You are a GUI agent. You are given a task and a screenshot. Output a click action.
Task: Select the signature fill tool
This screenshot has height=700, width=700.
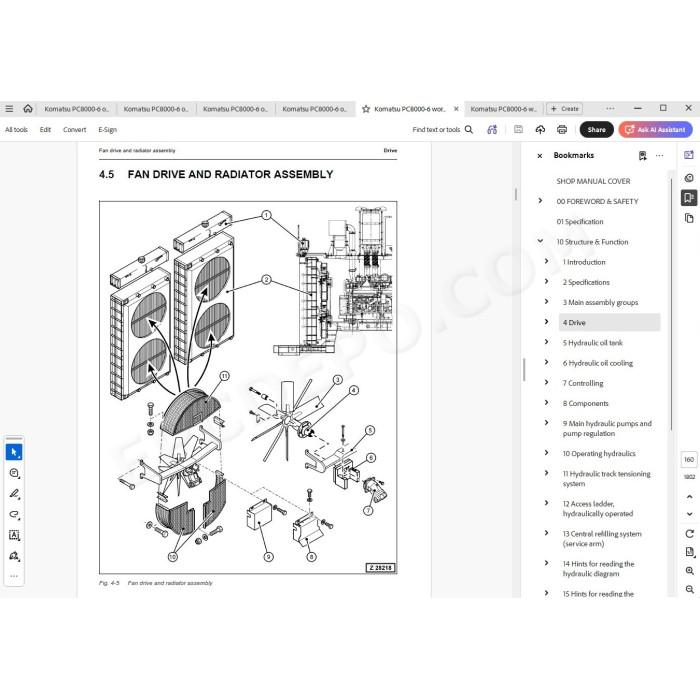pyautogui.click(x=14, y=556)
